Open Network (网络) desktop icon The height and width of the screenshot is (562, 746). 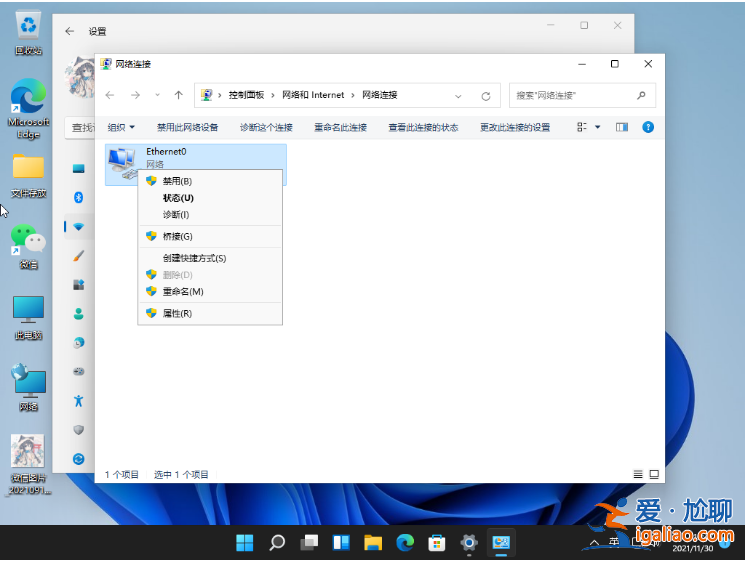pyautogui.click(x=29, y=388)
